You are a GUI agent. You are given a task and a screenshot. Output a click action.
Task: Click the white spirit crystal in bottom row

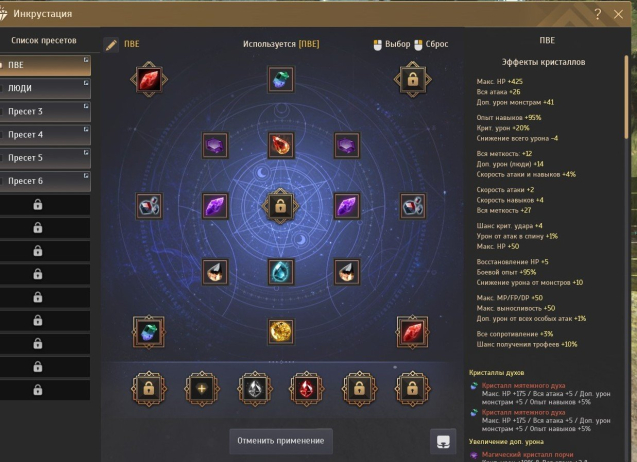(255, 388)
